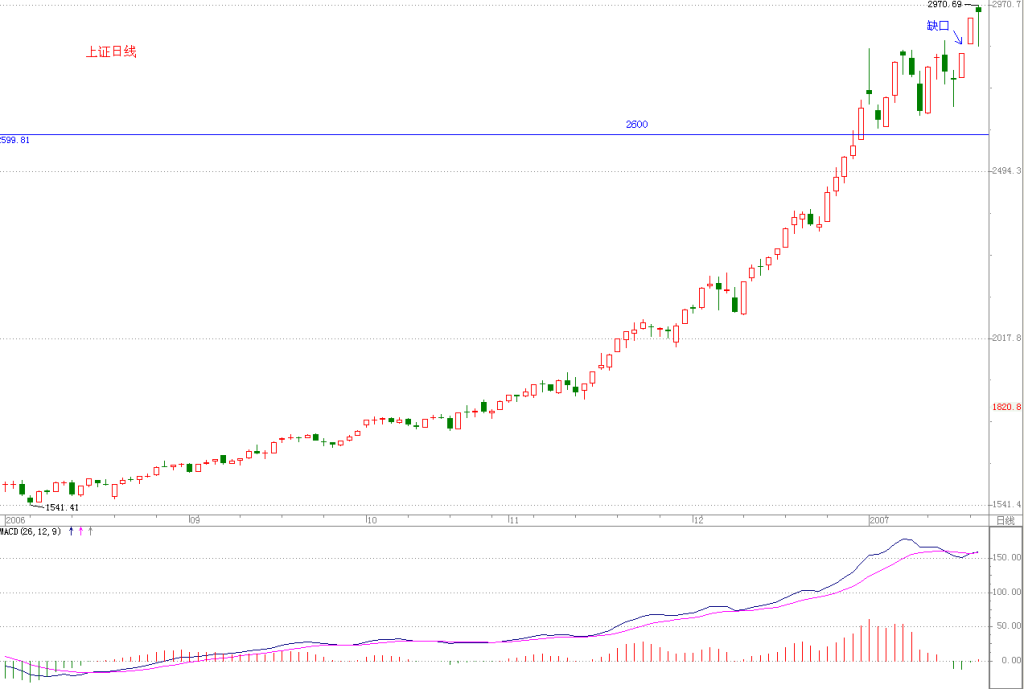Click the 2970.69 high price marker
The width and height of the screenshot is (1024, 689).
944,5
